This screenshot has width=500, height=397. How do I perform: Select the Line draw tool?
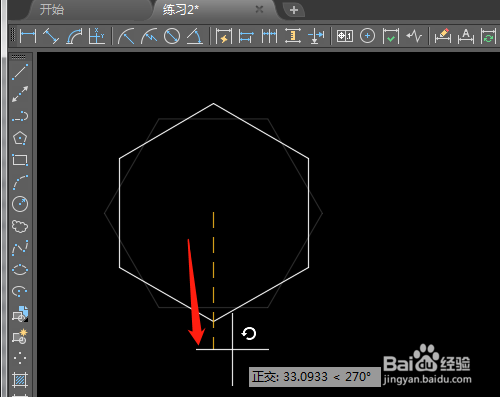coord(20,72)
